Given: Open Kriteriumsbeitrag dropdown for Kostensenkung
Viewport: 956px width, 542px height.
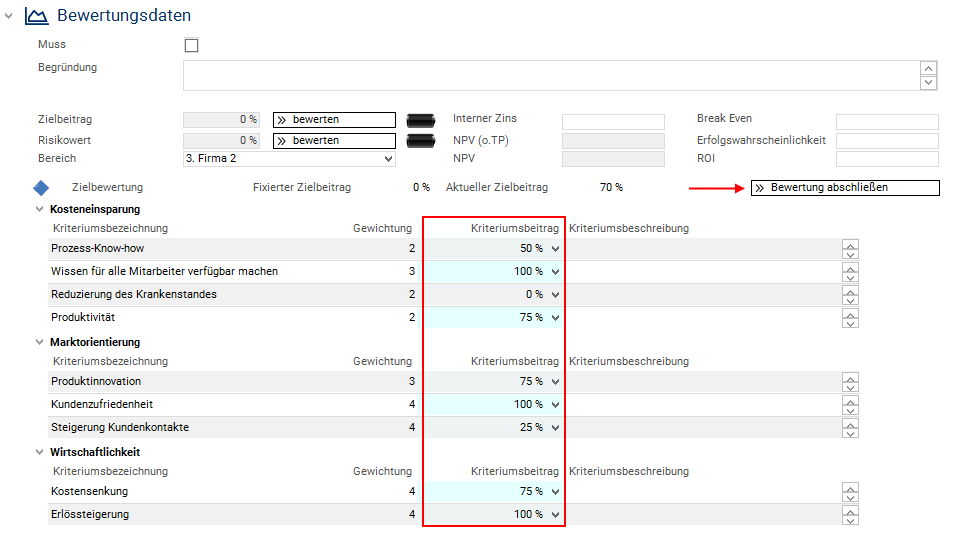Looking at the screenshot, I should (555, 492).
